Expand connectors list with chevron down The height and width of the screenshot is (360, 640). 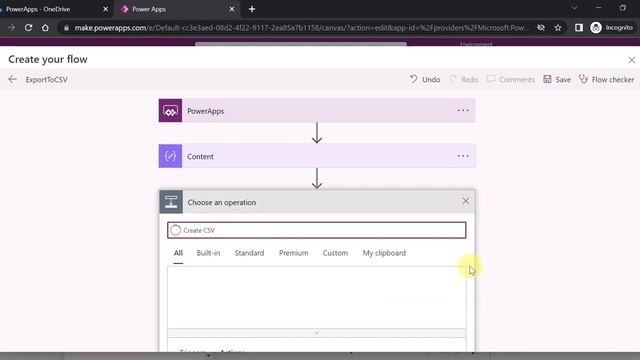tap(316, 333)
